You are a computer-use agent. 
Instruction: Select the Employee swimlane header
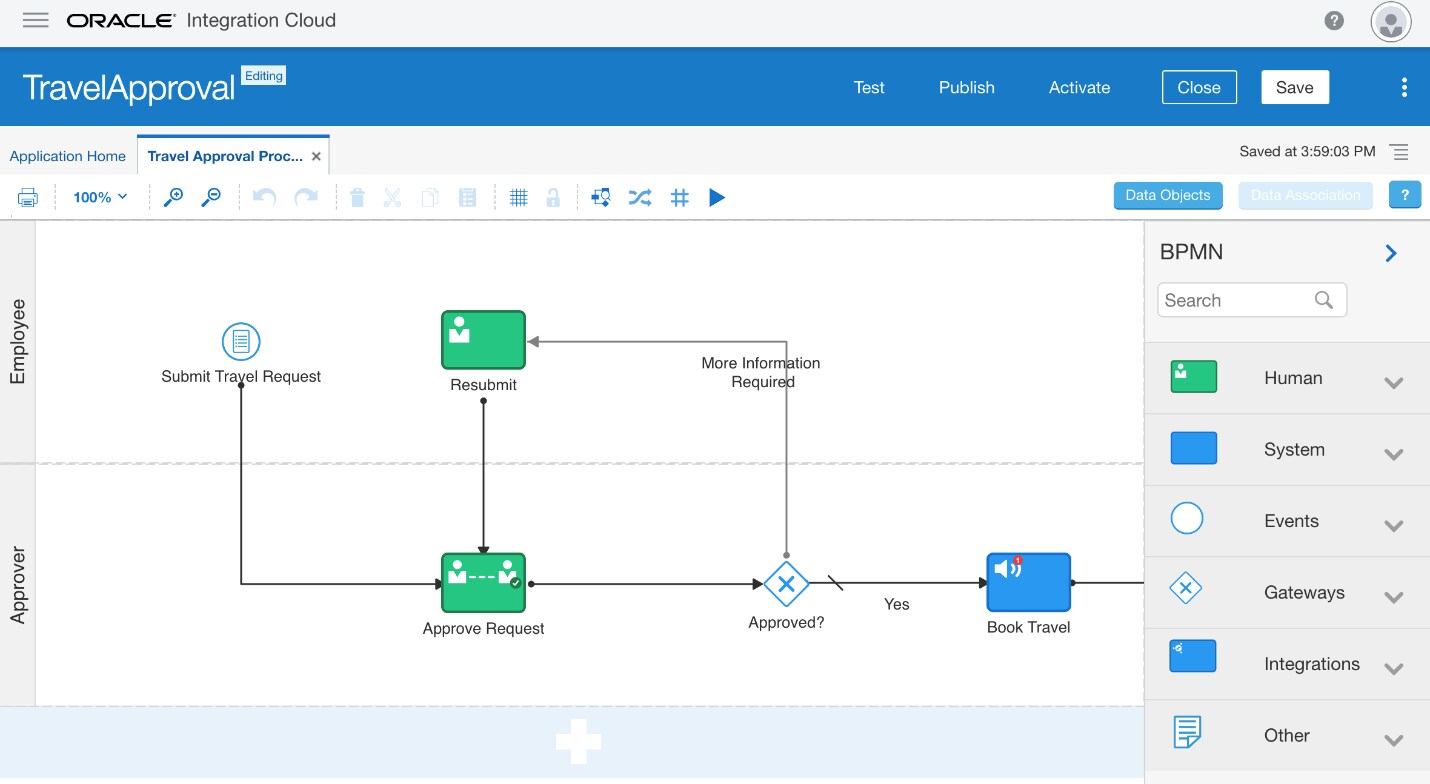point(18,341)
